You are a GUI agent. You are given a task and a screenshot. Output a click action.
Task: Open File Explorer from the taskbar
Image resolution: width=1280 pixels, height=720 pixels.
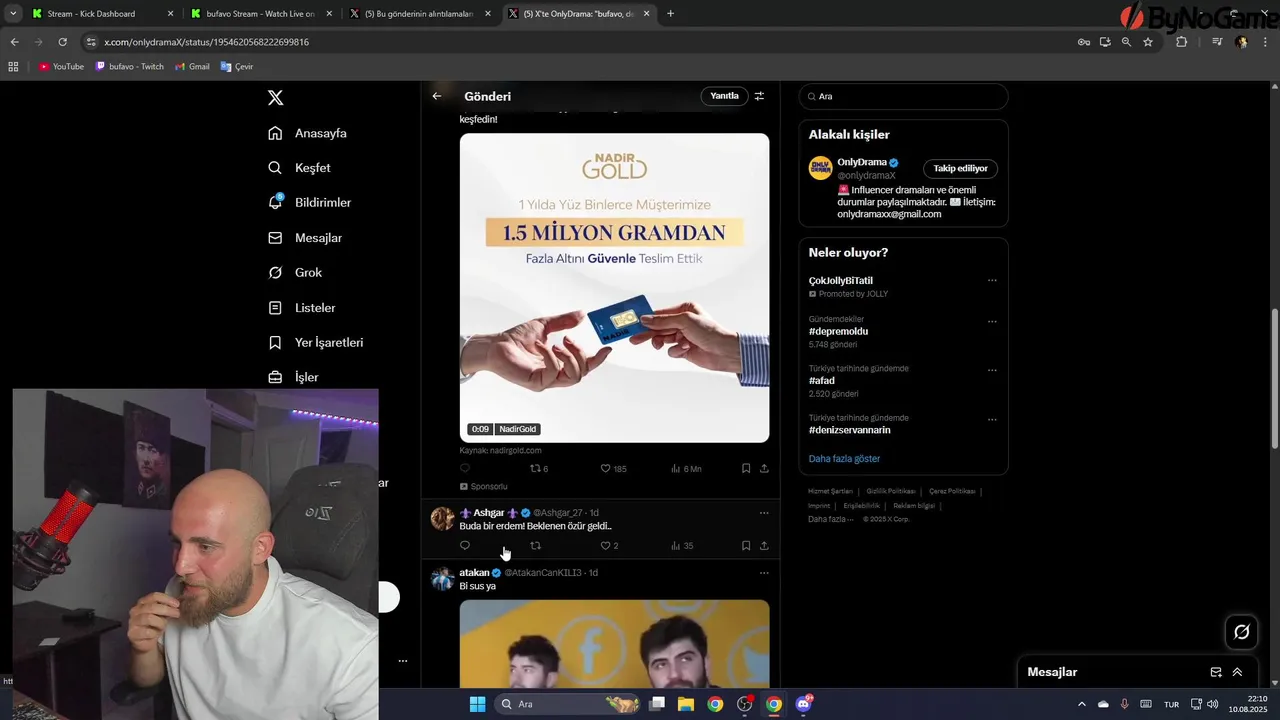click(x=686, y=704)
